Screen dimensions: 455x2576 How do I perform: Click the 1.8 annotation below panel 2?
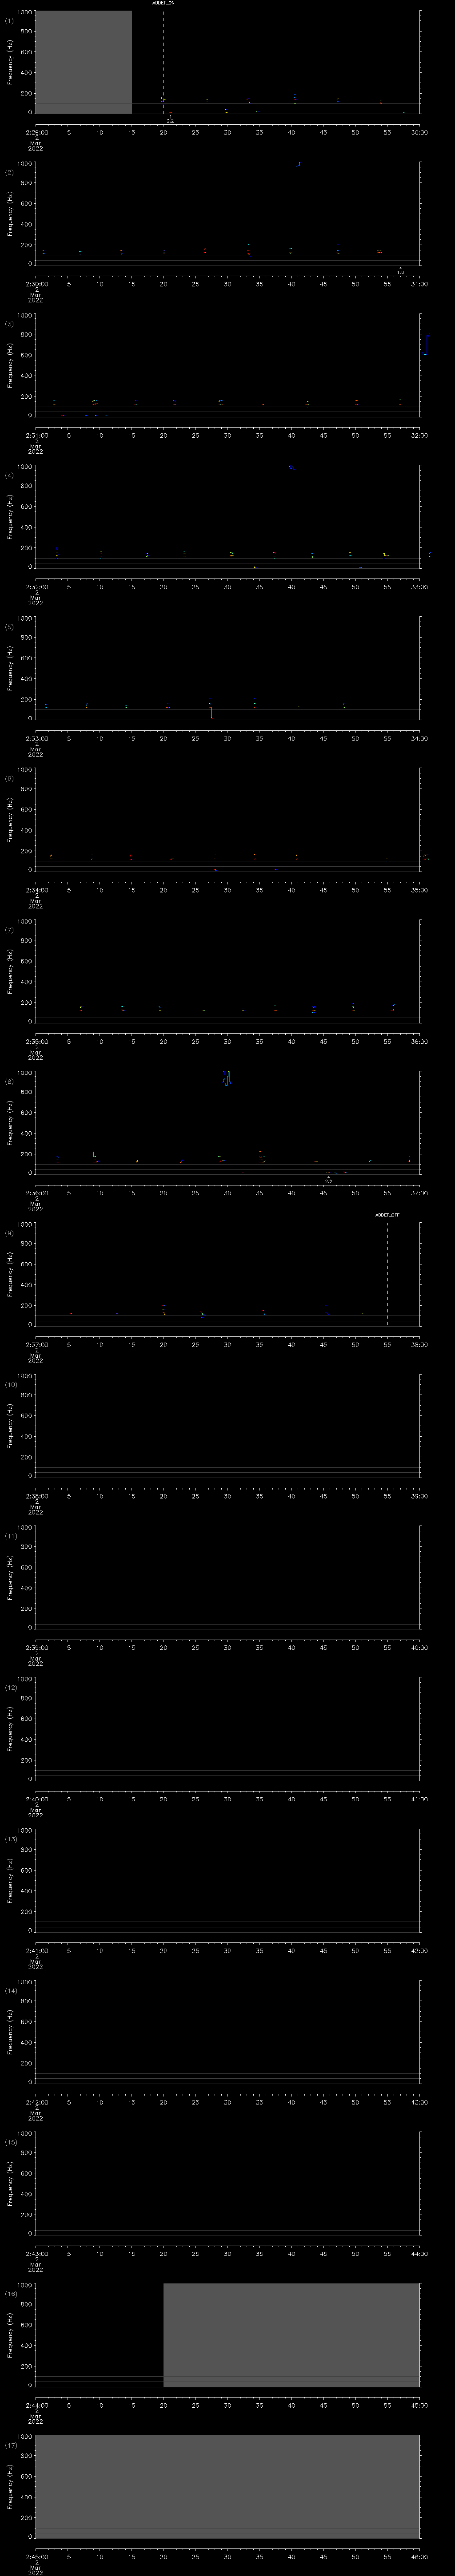coord(400,272)
